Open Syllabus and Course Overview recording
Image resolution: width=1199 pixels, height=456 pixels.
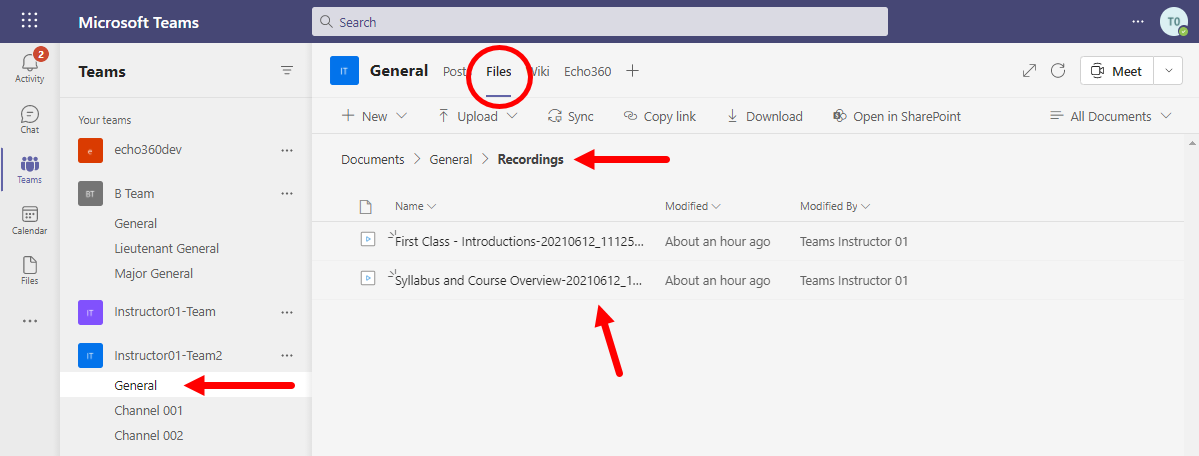(x=518, y=281)
